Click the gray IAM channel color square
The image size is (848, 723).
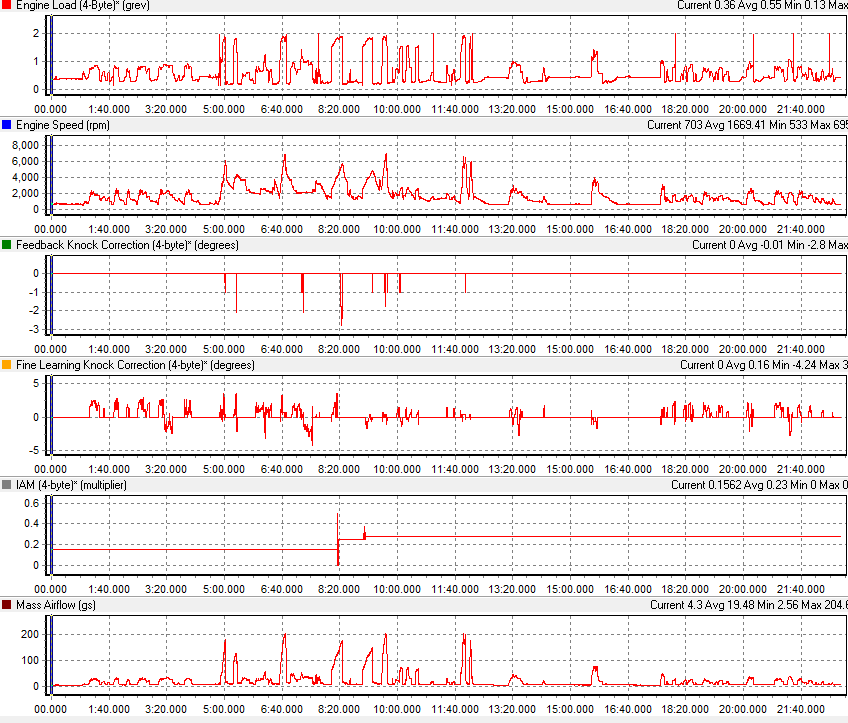click(7, 485)
